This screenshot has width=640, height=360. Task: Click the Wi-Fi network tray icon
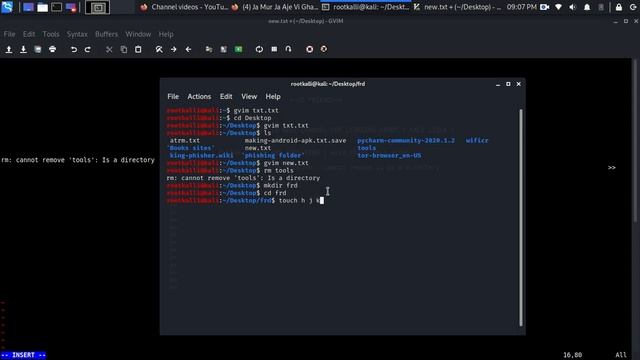pyautogui.click(x=559, y=7)
